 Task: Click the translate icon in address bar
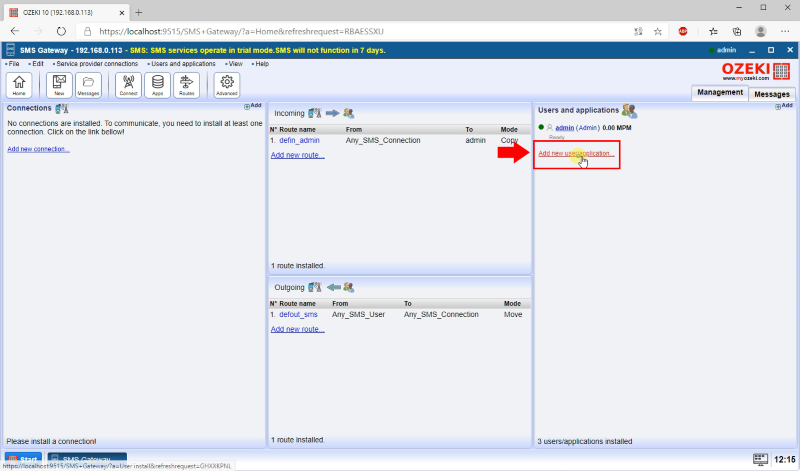pyautogui.click(x=638, y=32)
